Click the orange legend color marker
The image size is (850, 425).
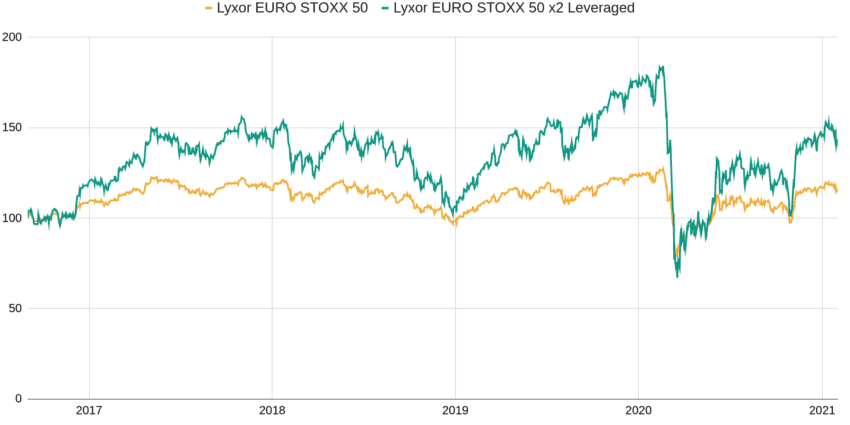pyautogui.click(x=209, y=8)
